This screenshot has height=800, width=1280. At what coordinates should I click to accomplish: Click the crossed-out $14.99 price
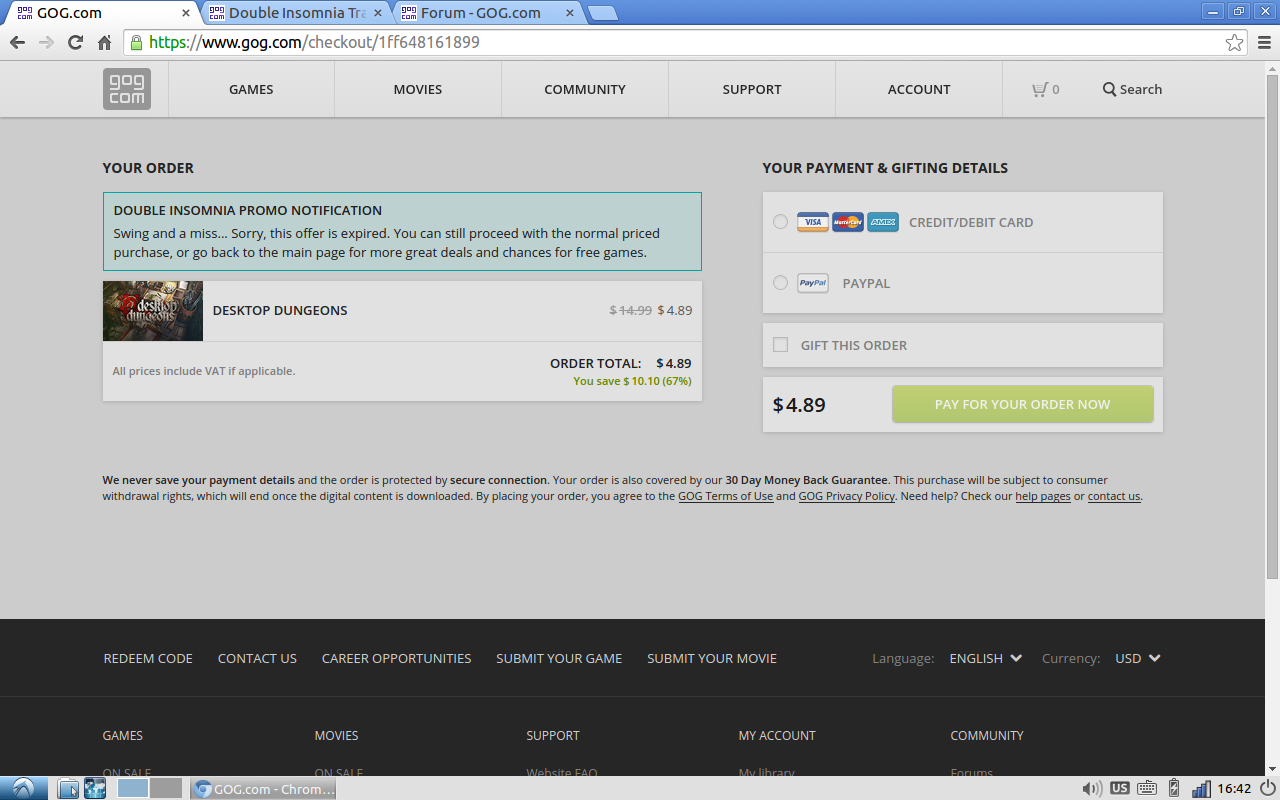point(631,310)
